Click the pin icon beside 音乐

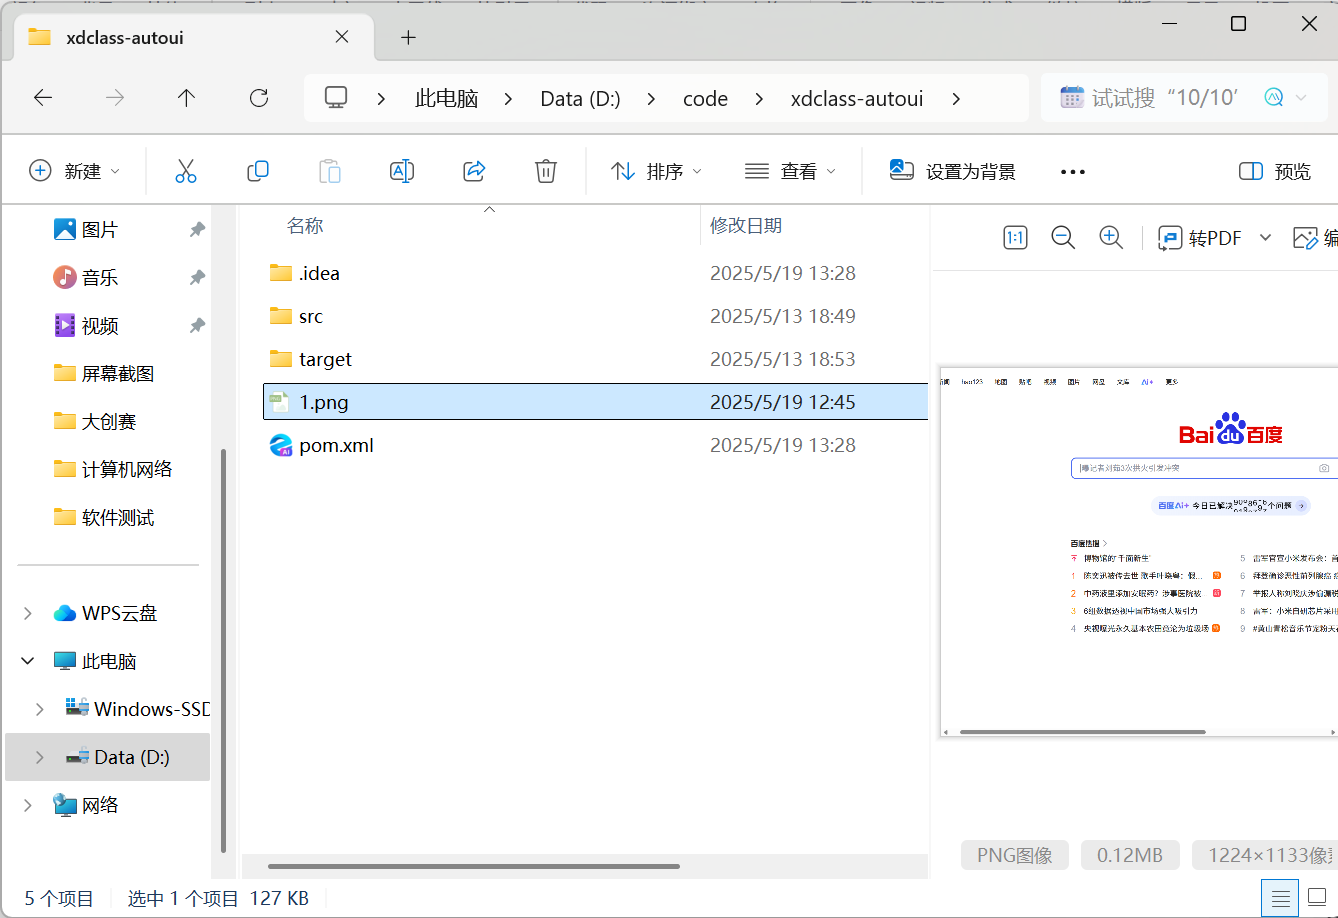(x=197, y=278)
